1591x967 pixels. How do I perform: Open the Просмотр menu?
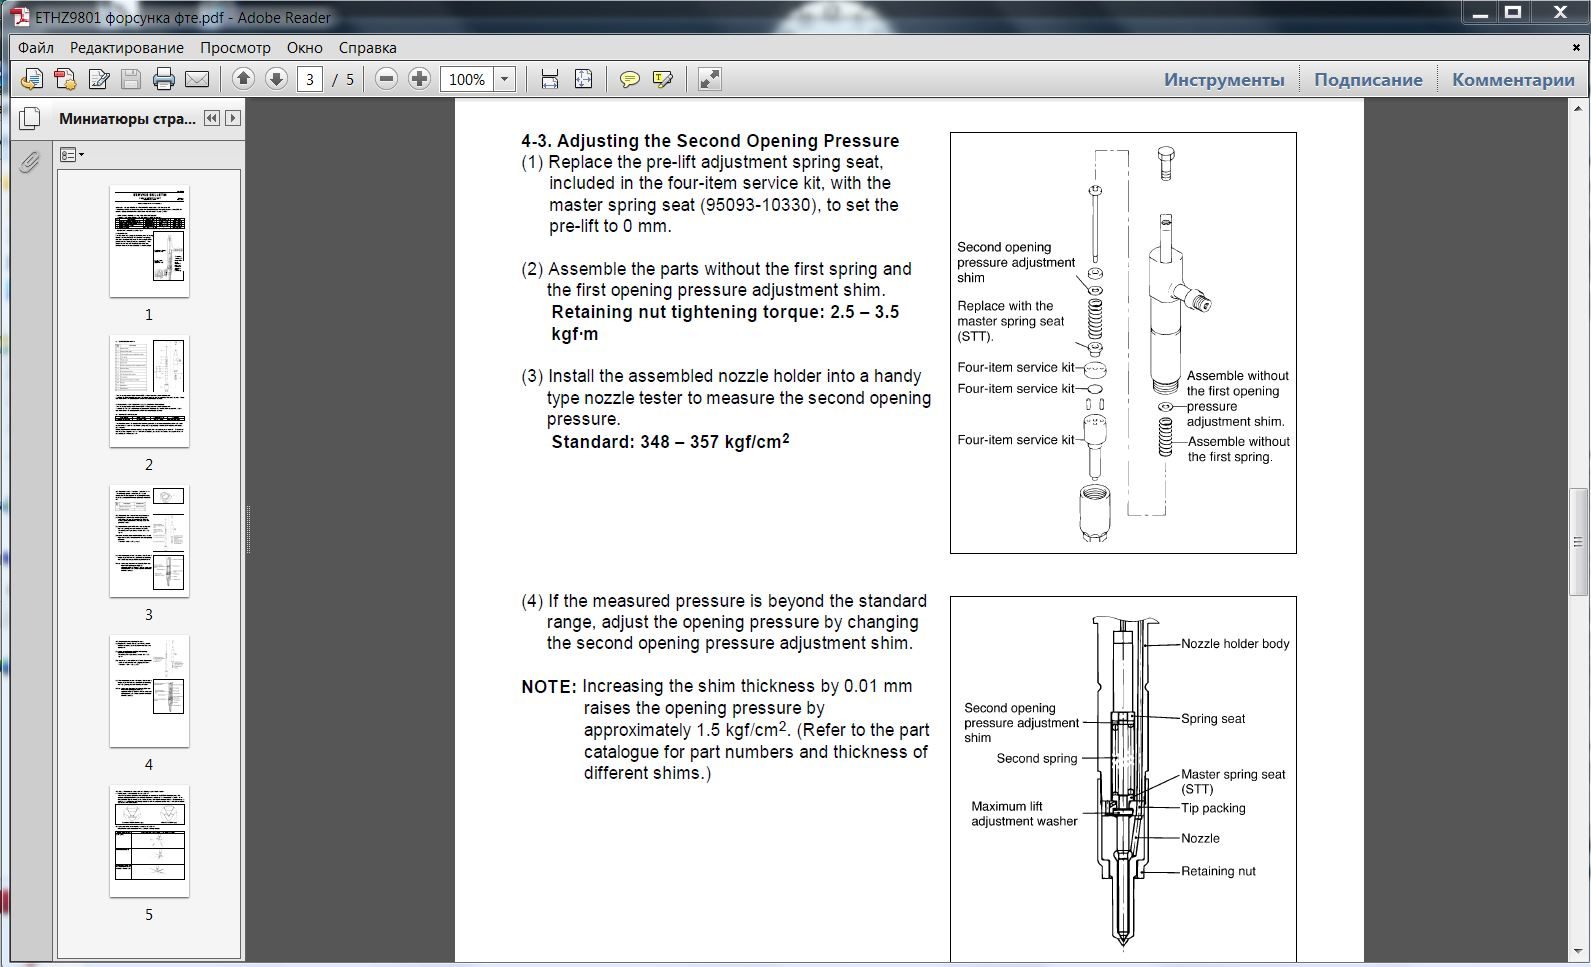235,47
